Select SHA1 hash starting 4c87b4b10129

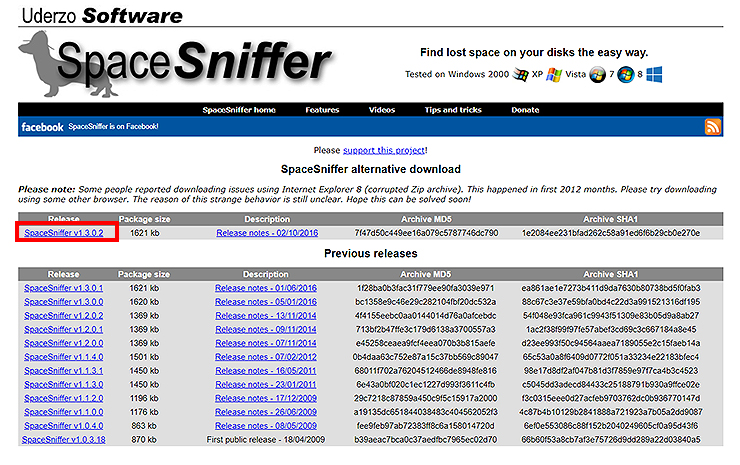611,412
